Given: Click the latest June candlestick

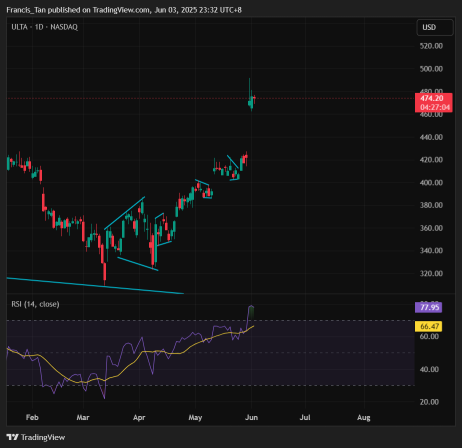Looking at the screenshot, I should pyautogui.click(x=254, y=98).
